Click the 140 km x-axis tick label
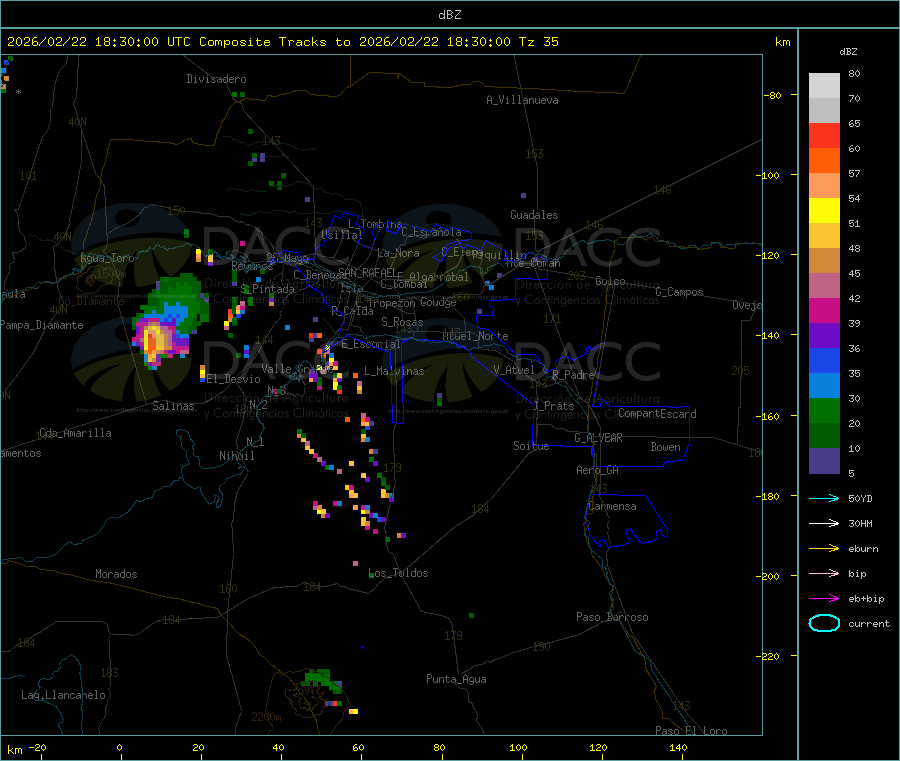 click(x=678, y=747)
